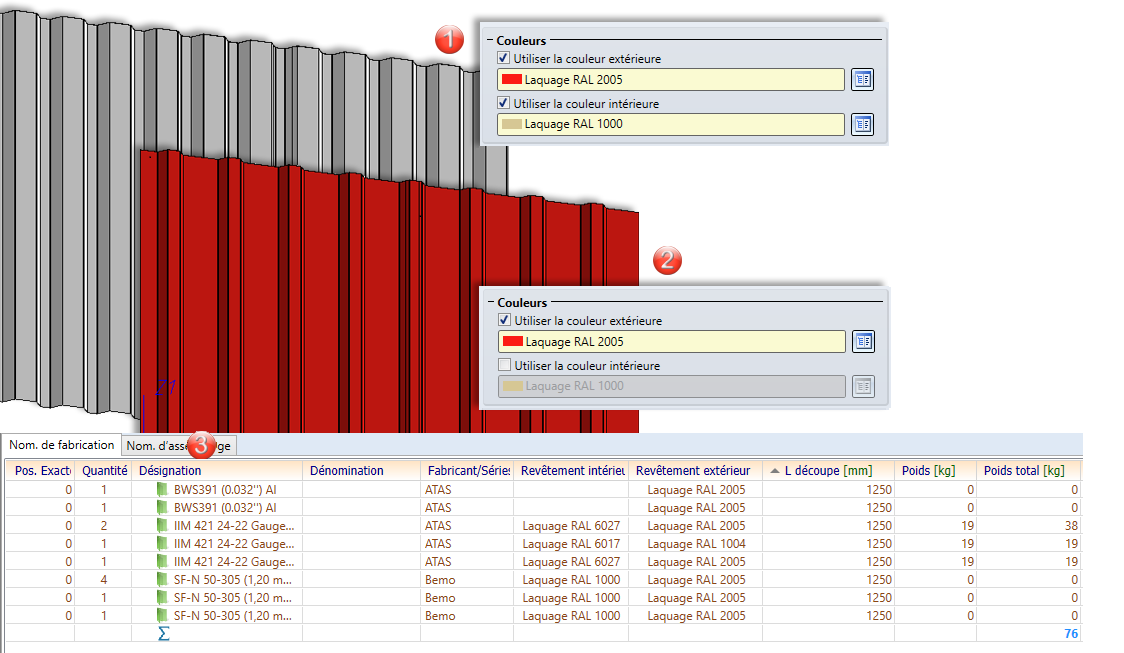Viewport: 1124px width, 653px height.
Task: Click the greyed-out Laquage RAL 1000 field in lower panel
Action: click(672, 386)
